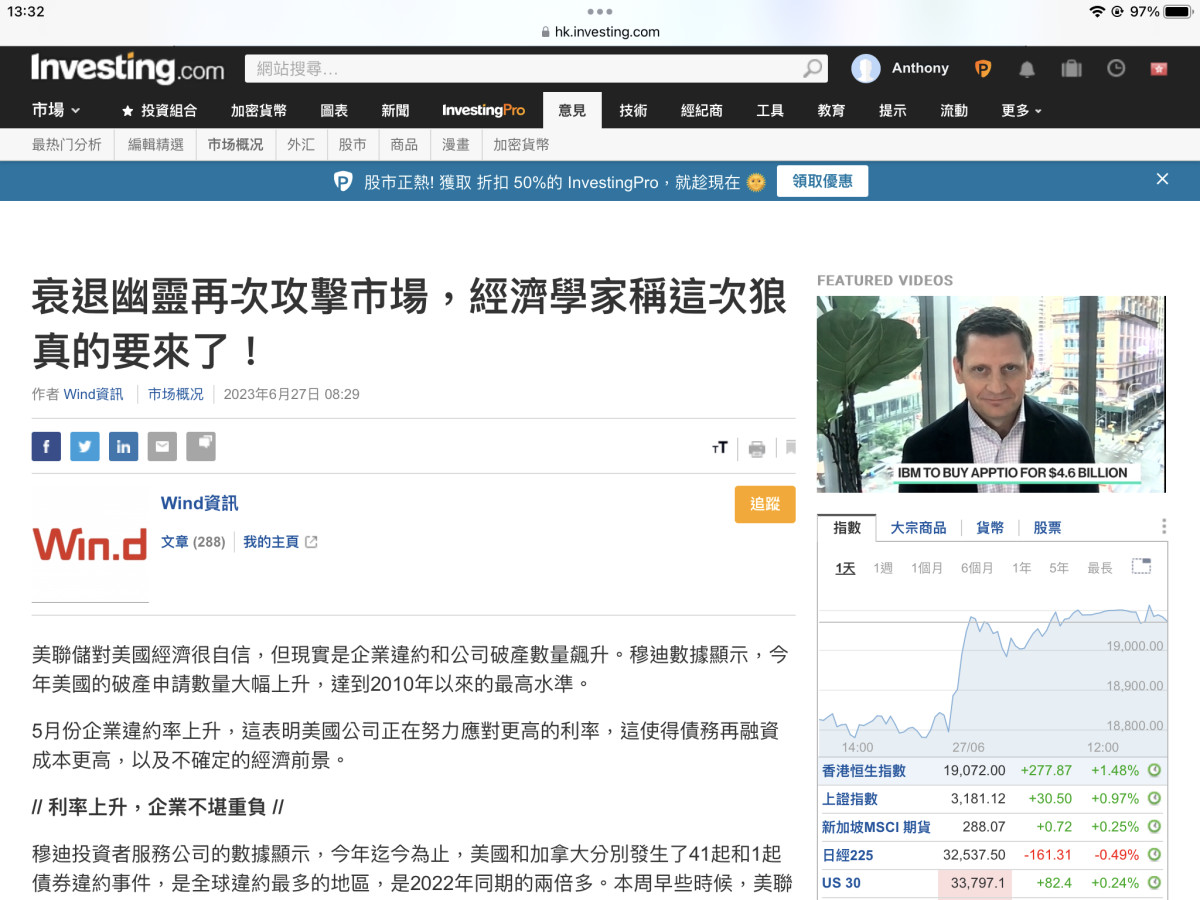Switch chart range to 1個月
This screenshot has width=1200, height=900.
coord(926,568)
